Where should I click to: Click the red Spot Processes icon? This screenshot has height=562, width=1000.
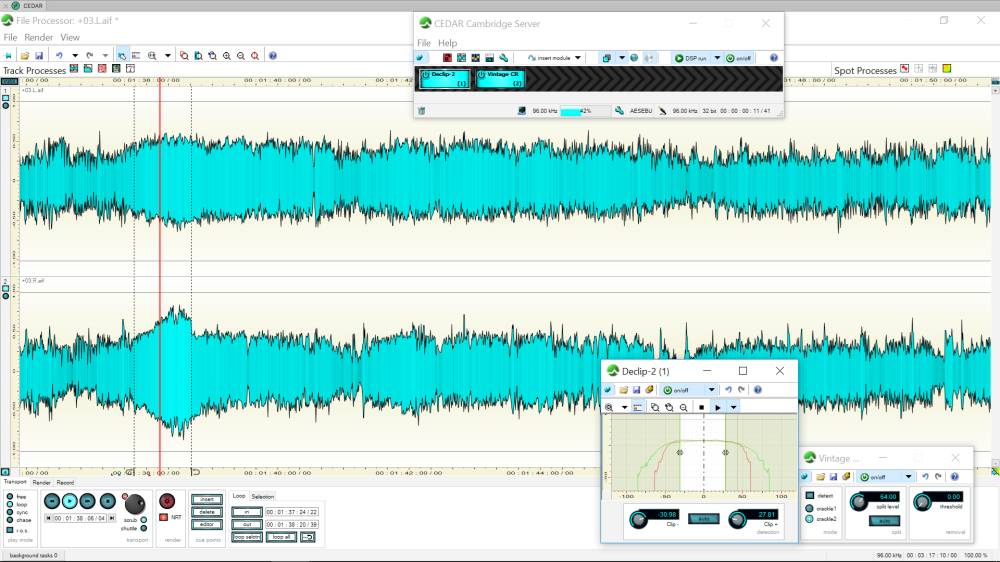(x=904, y=68)
